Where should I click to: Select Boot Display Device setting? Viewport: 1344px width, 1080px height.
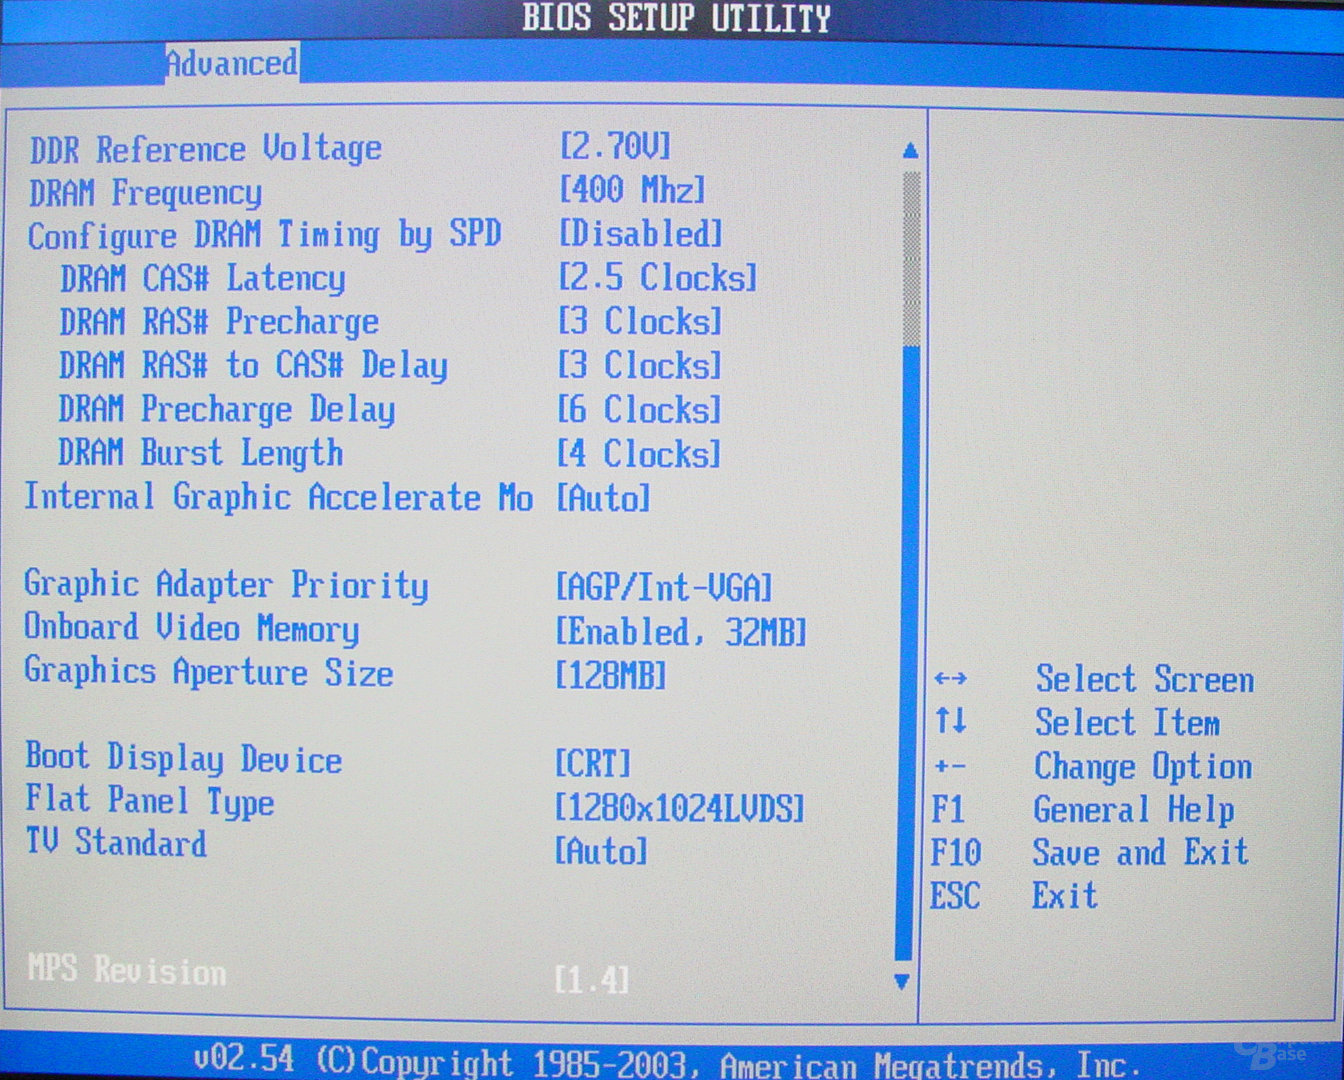pos(184,759)
